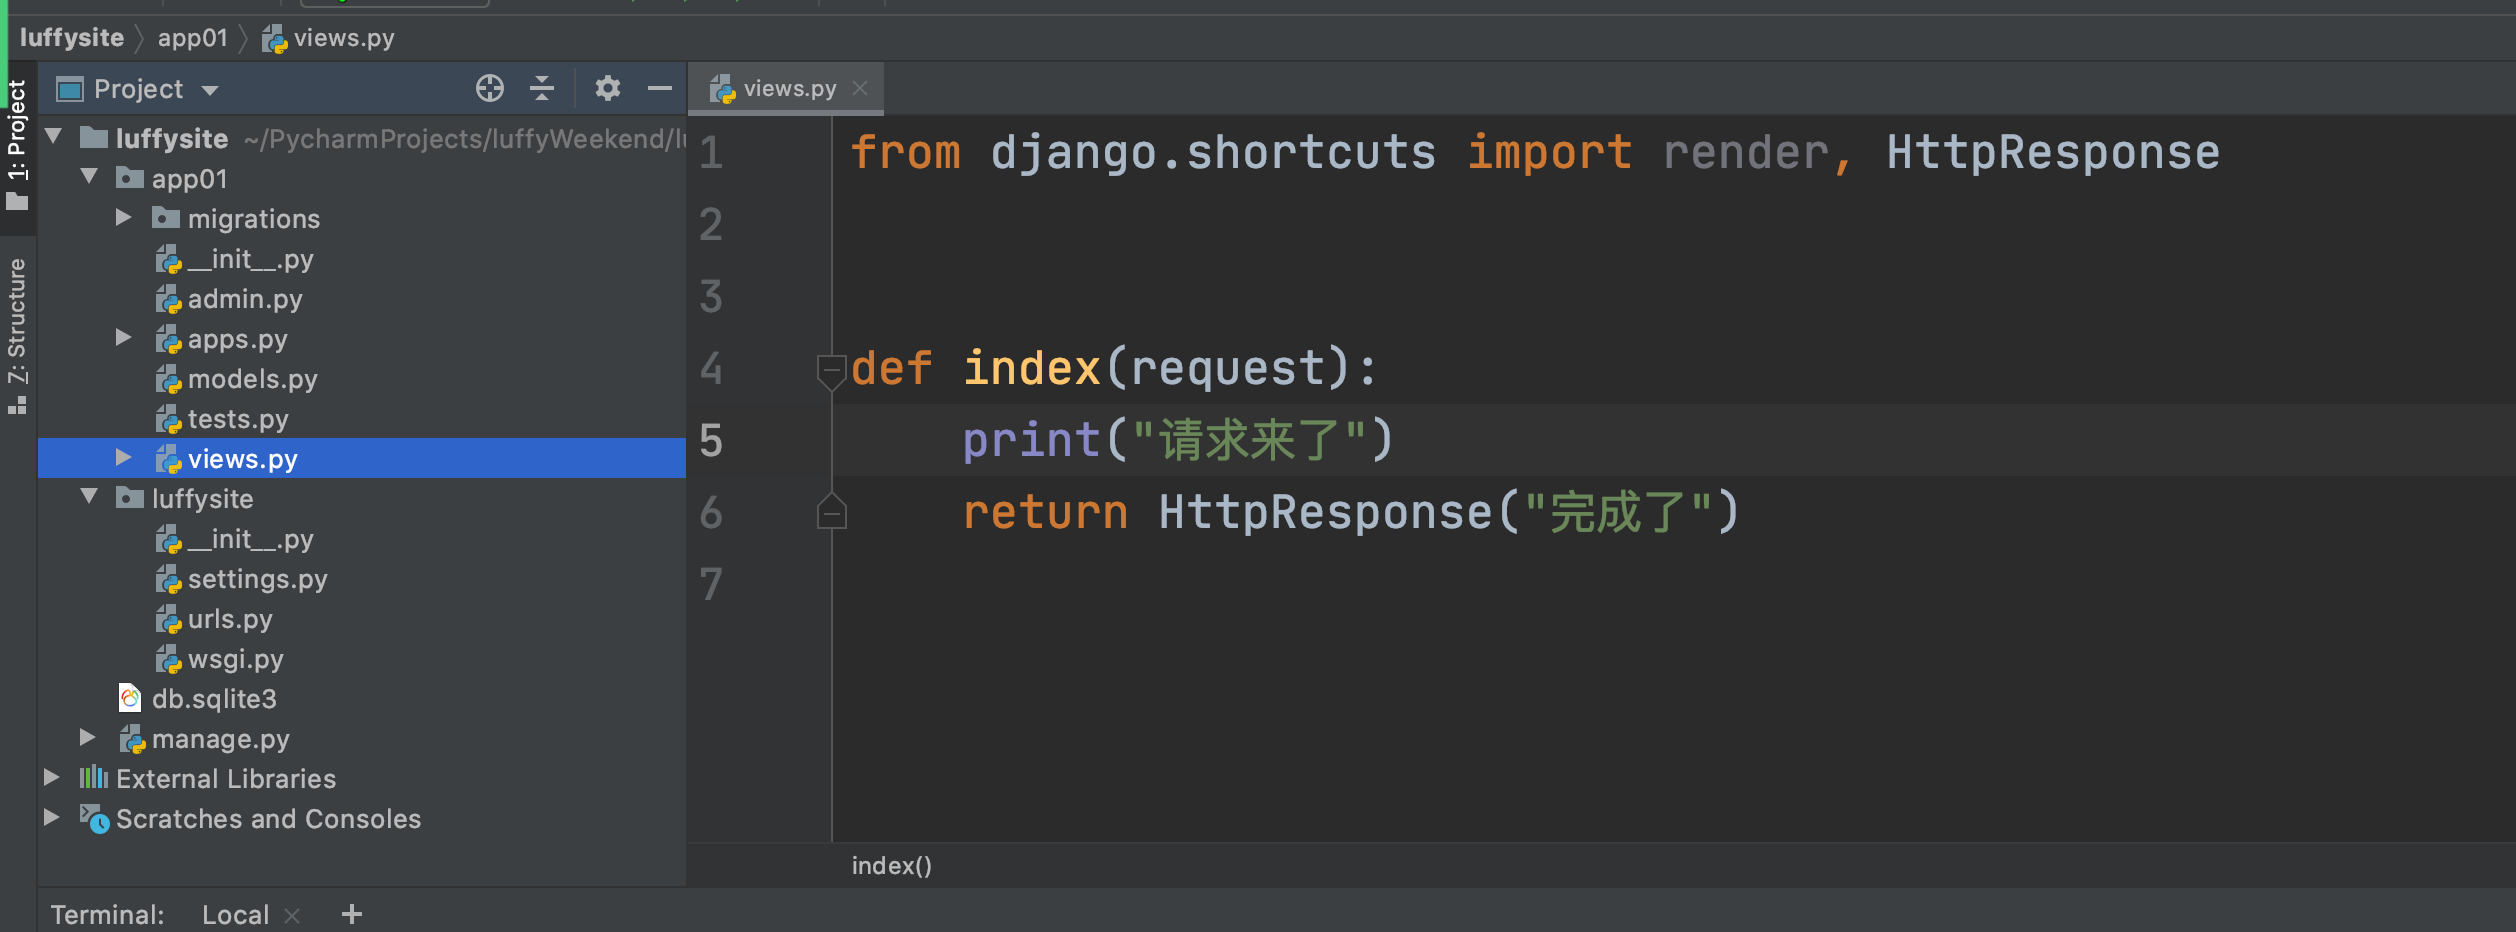
Task: Close the views.py editor tab
Action: (860, 89)
